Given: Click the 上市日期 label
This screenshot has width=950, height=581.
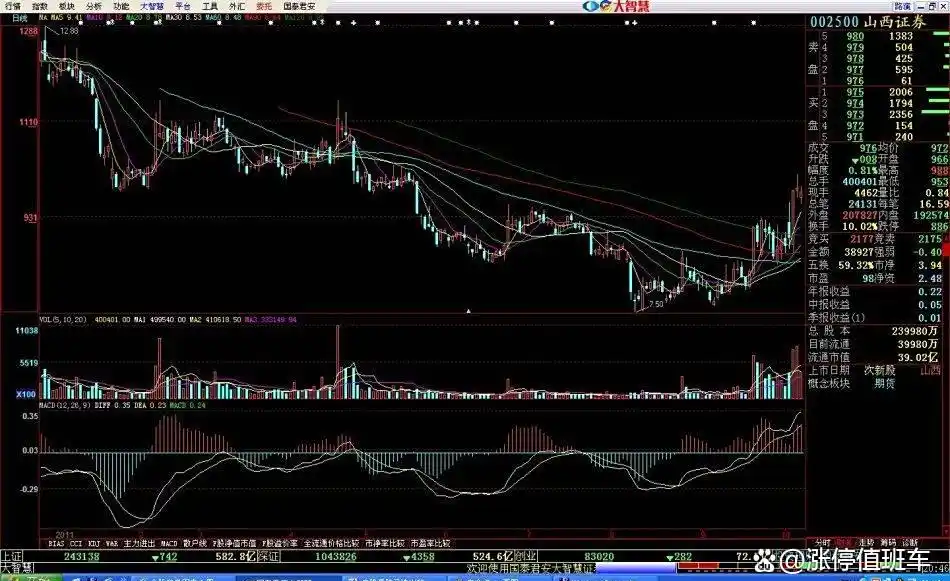Looking at the screenshot, I should point(829,370).
